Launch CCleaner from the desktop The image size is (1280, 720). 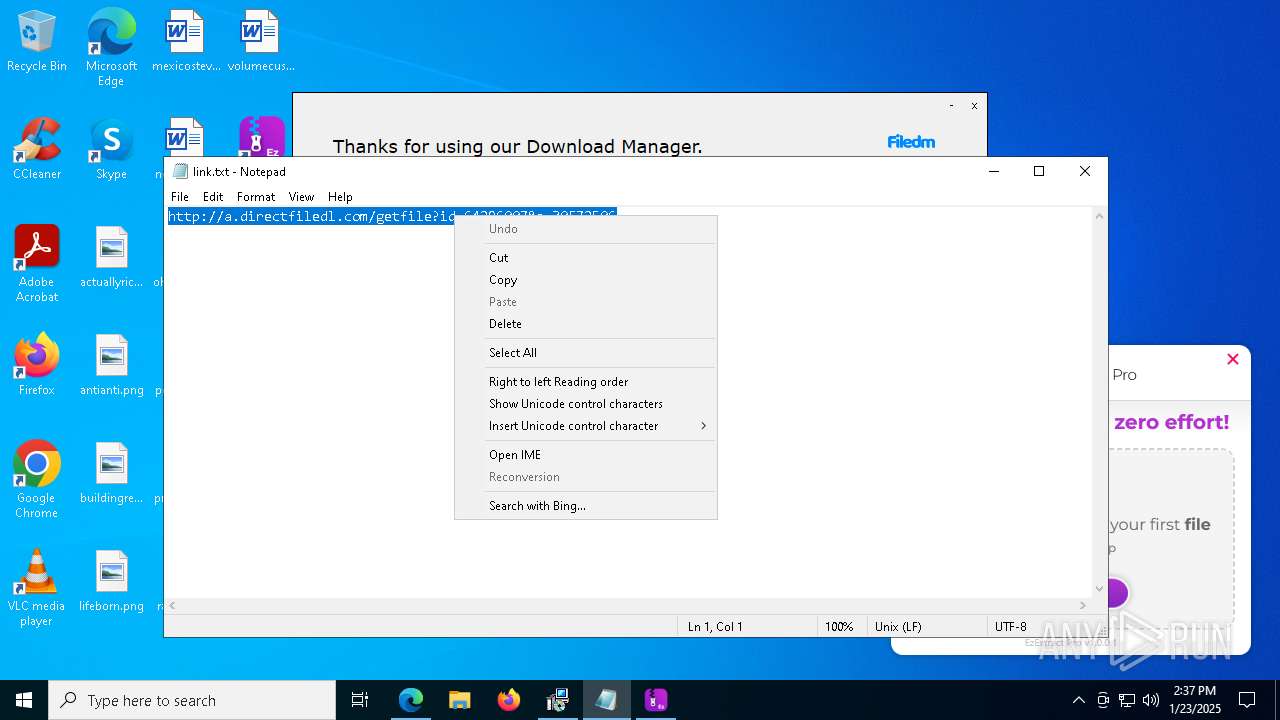37,150
